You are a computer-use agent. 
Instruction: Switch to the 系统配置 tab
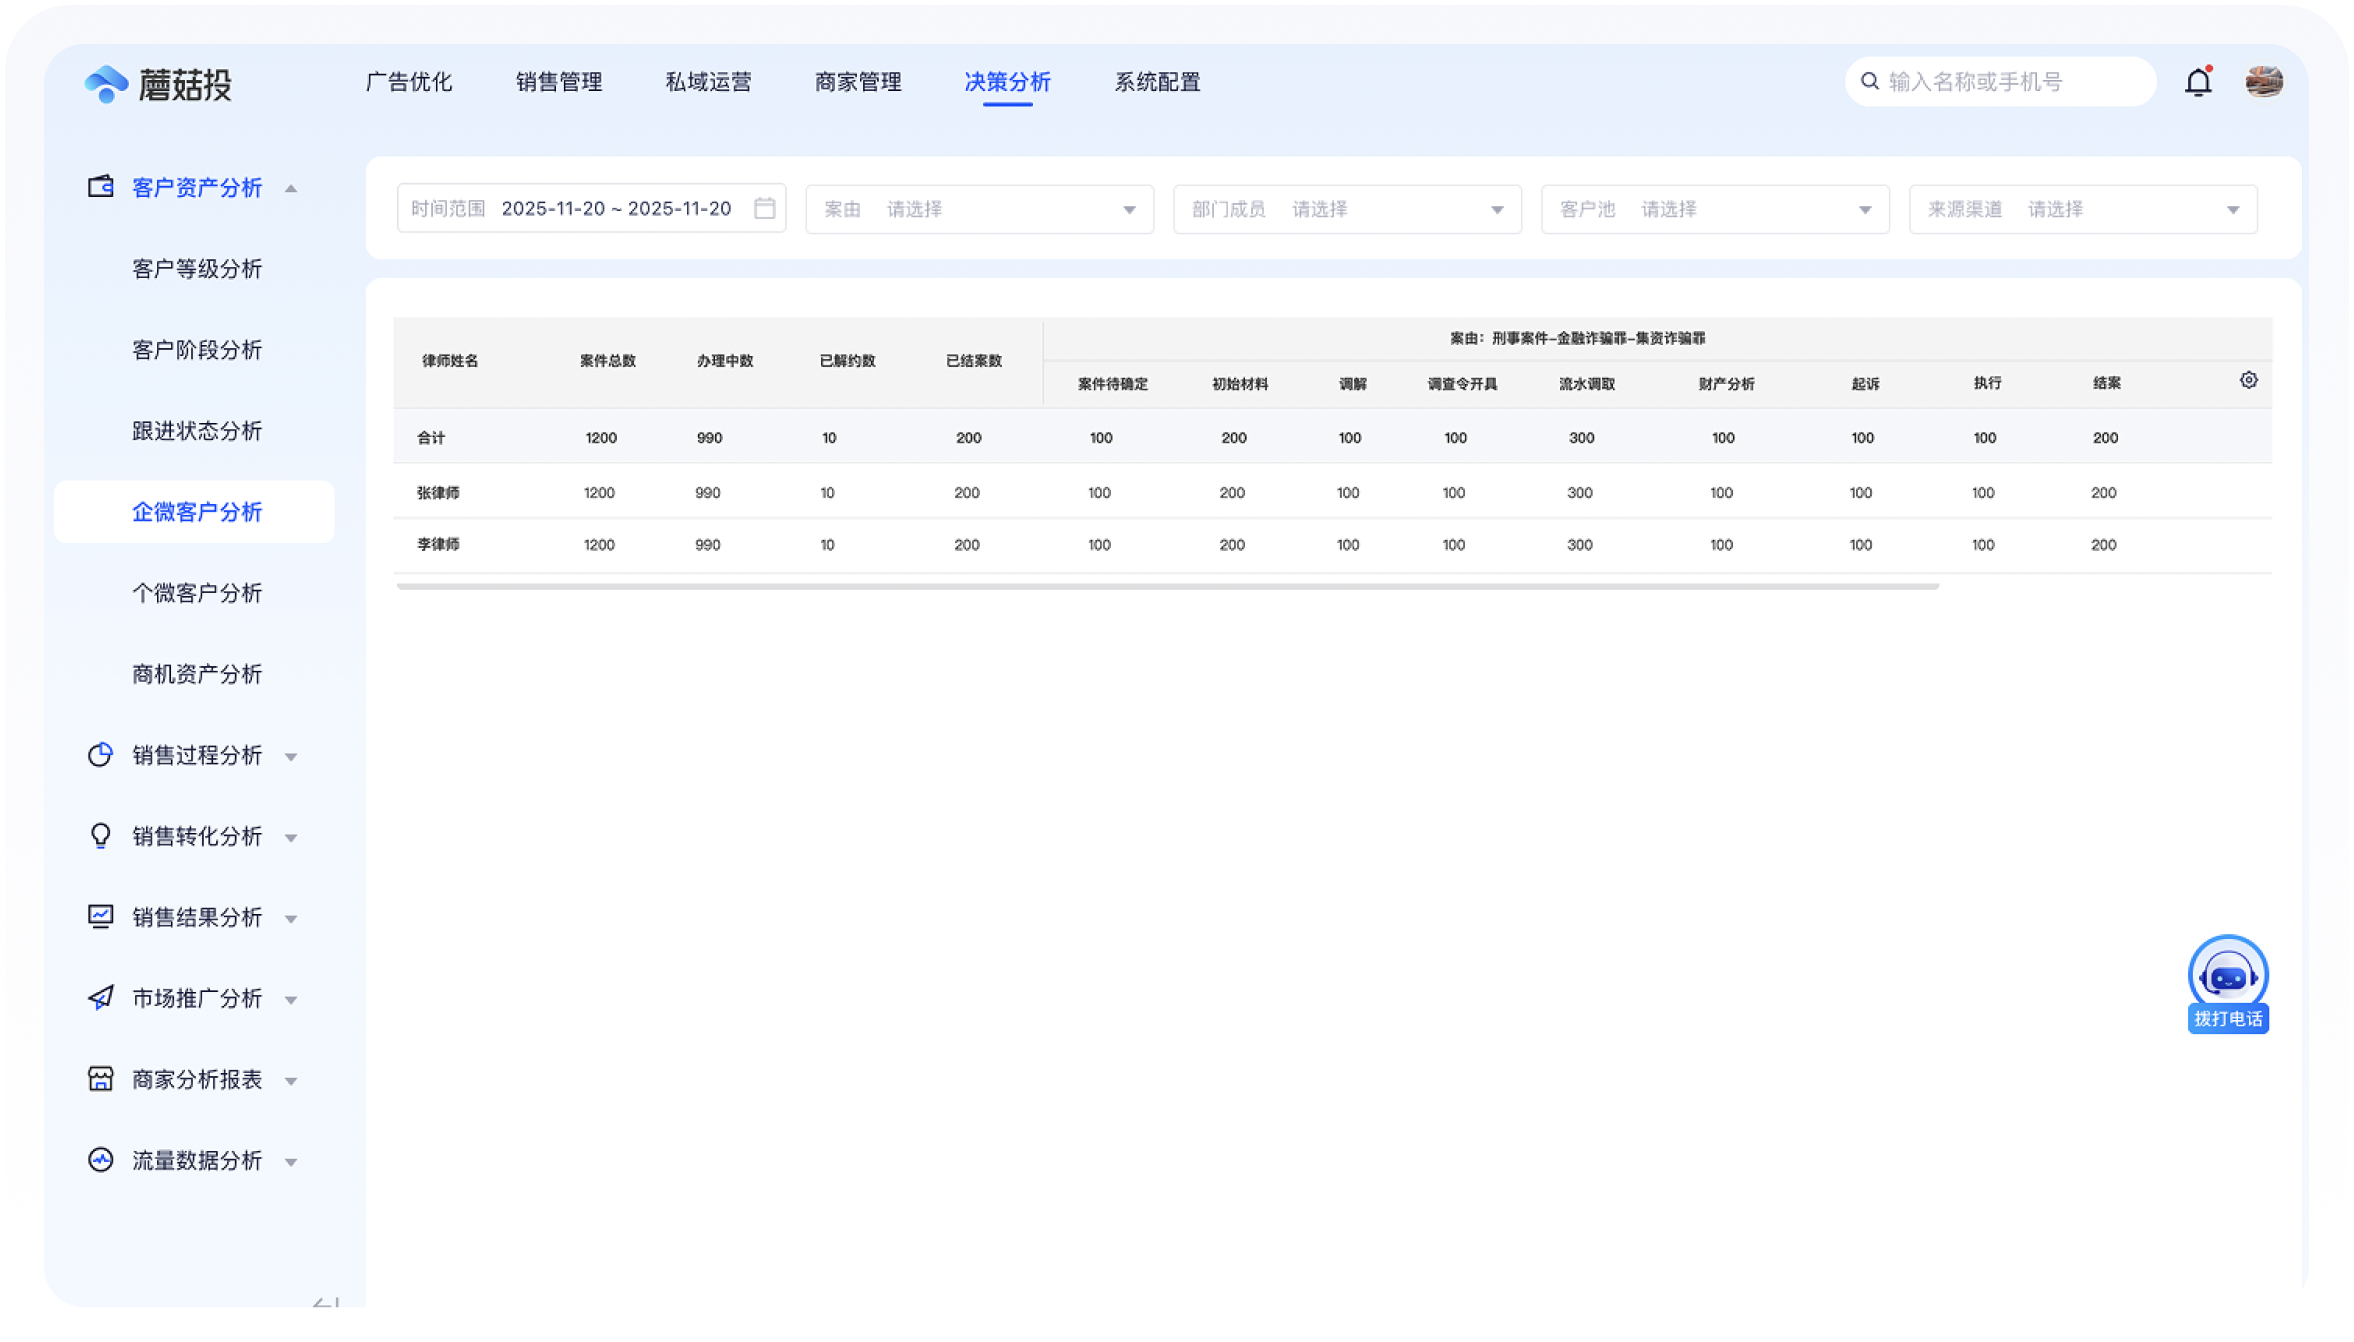point(1157,82)
